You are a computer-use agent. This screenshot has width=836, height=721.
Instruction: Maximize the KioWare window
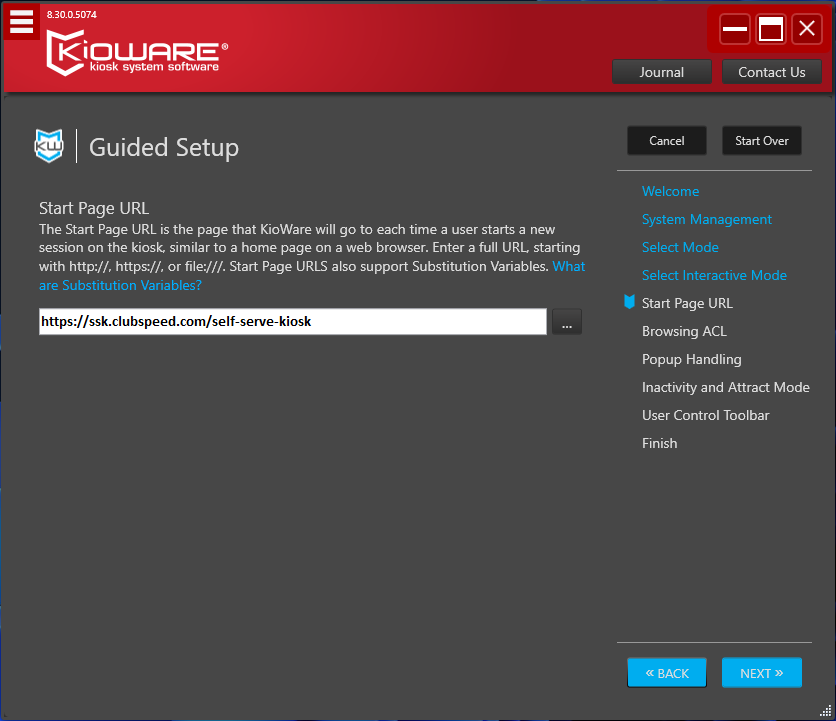tap(771, 29)
